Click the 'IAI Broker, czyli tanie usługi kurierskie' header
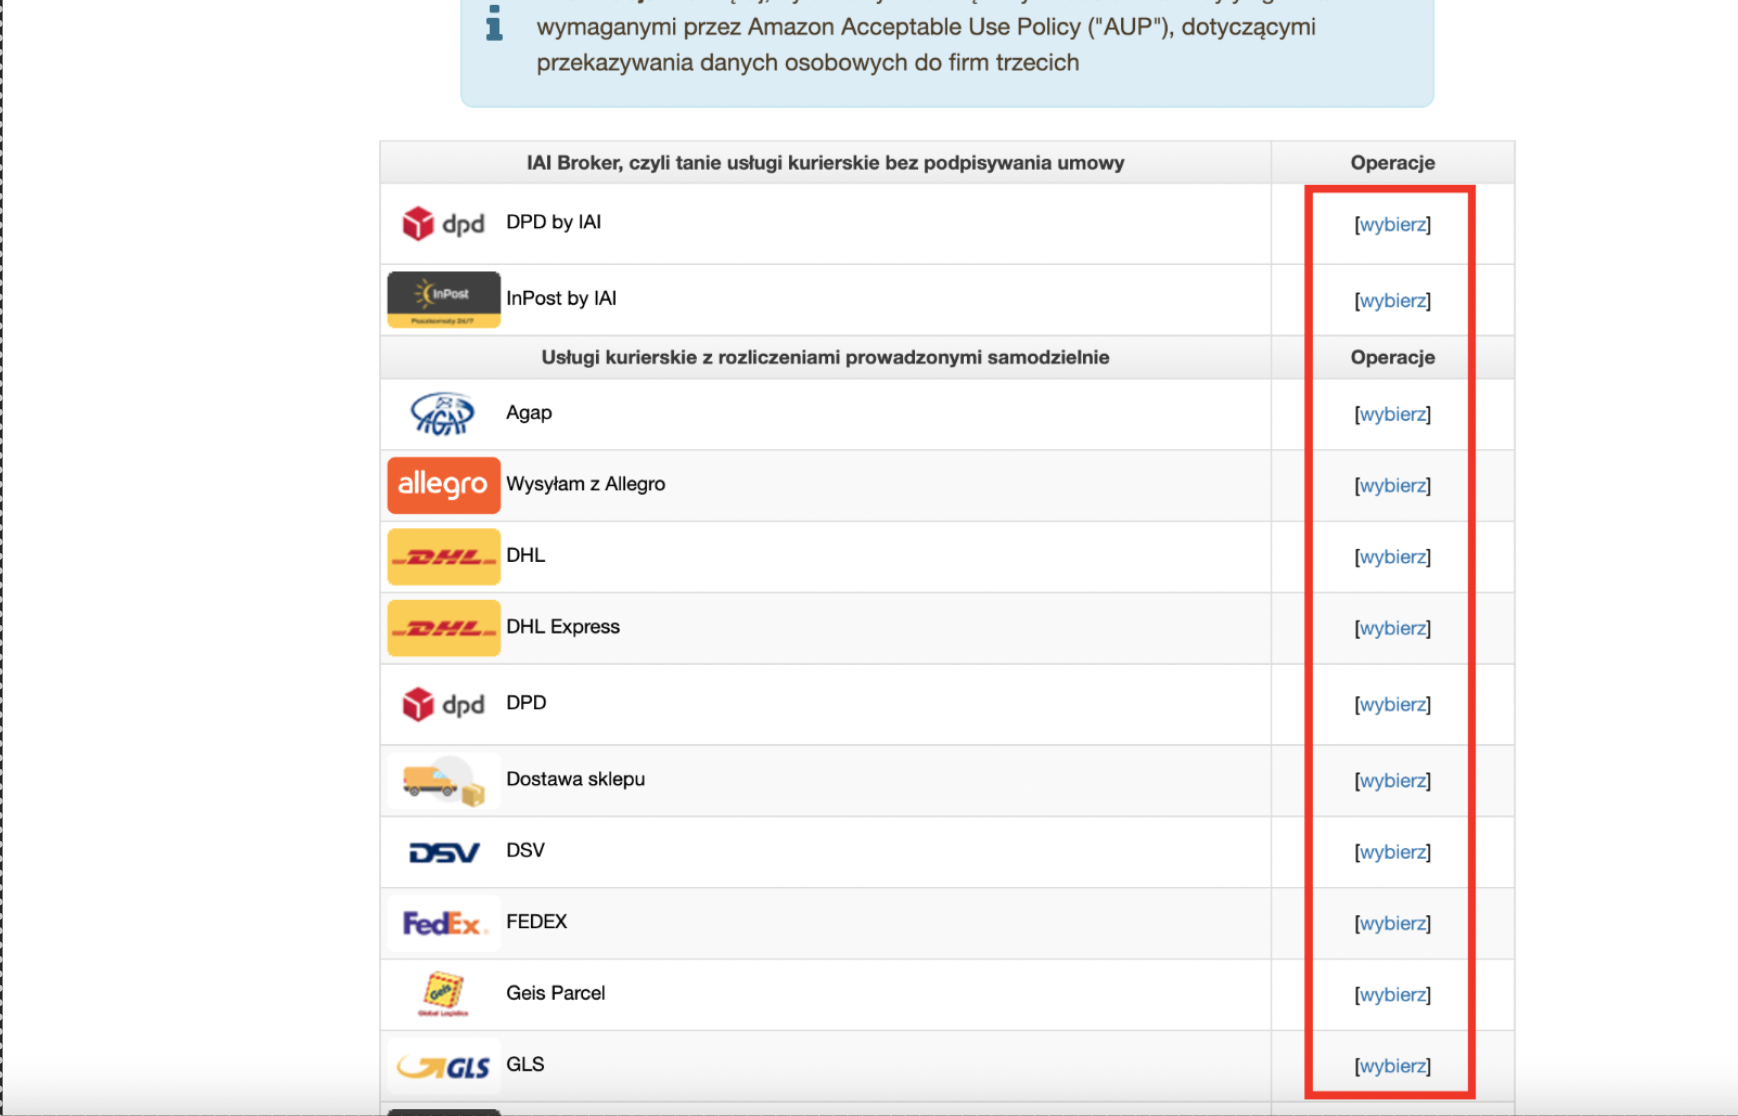 825,163
